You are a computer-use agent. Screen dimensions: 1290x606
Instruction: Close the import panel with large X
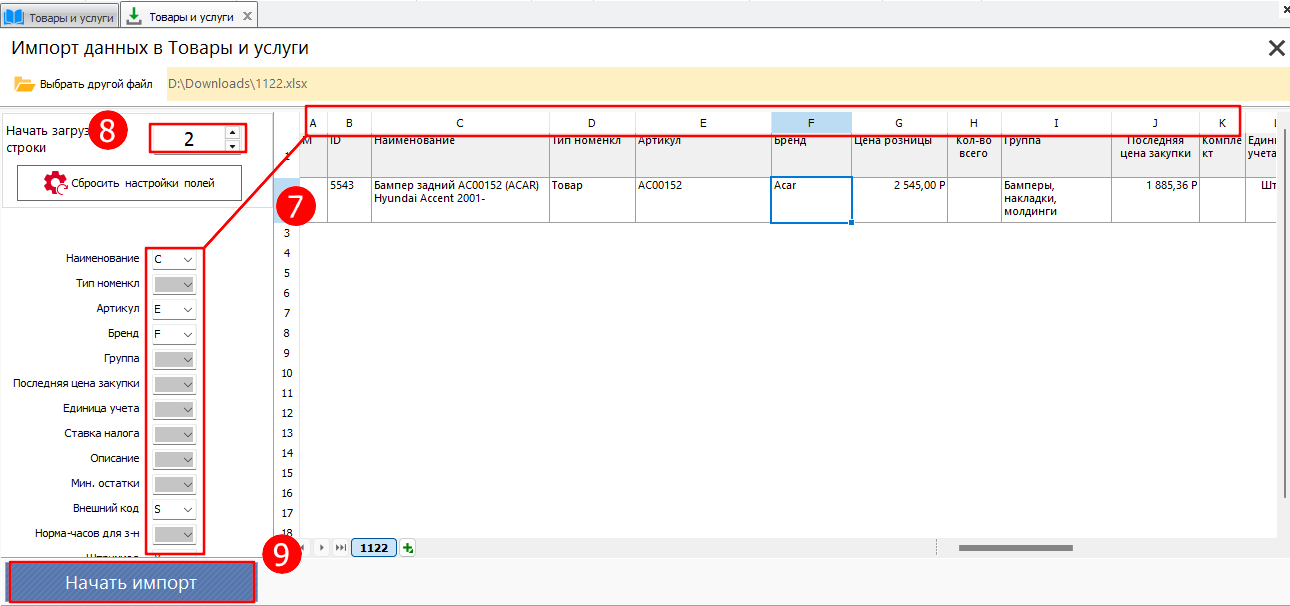[1276, 48]
